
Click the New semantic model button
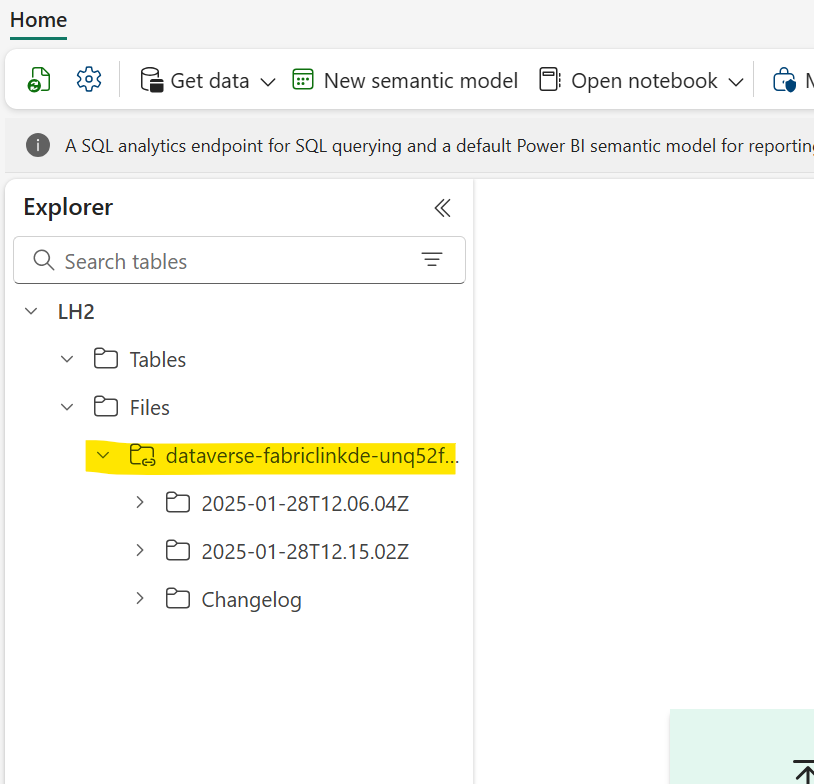pyautogui.click(x=420, y=80)
